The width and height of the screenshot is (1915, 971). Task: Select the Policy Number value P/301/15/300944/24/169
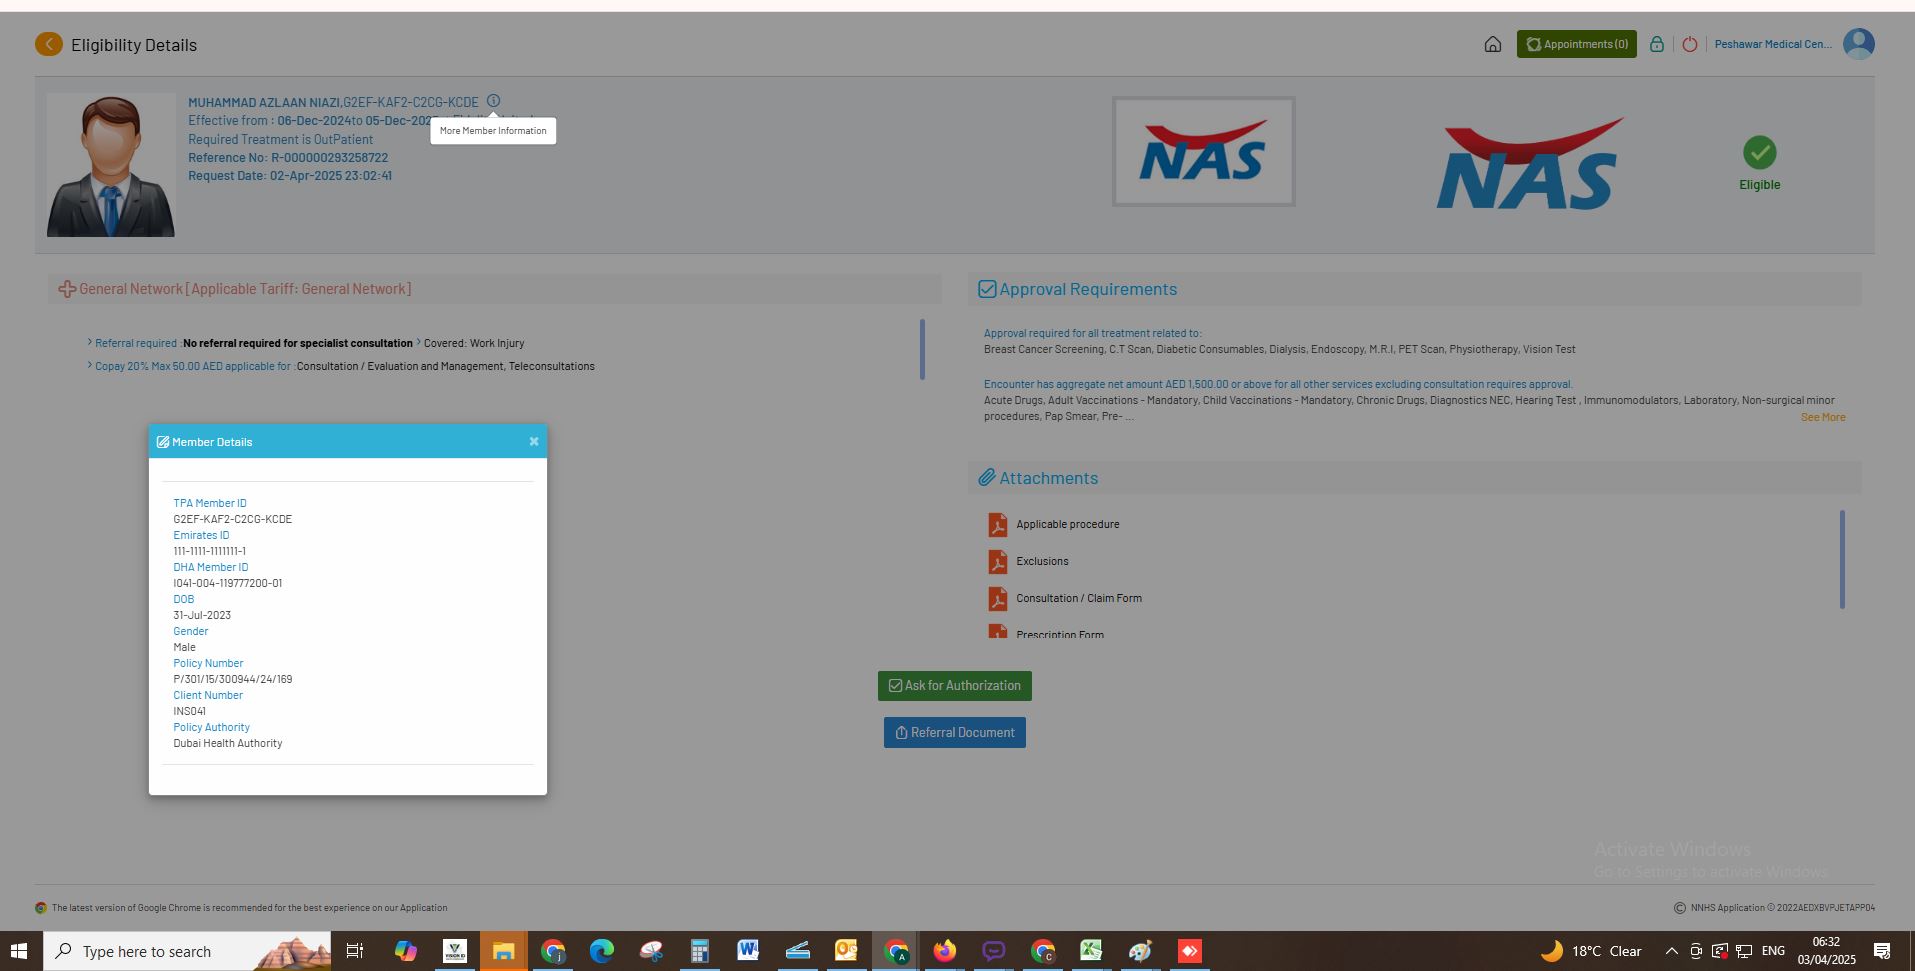pyautogui.click(x=233, y=679)
